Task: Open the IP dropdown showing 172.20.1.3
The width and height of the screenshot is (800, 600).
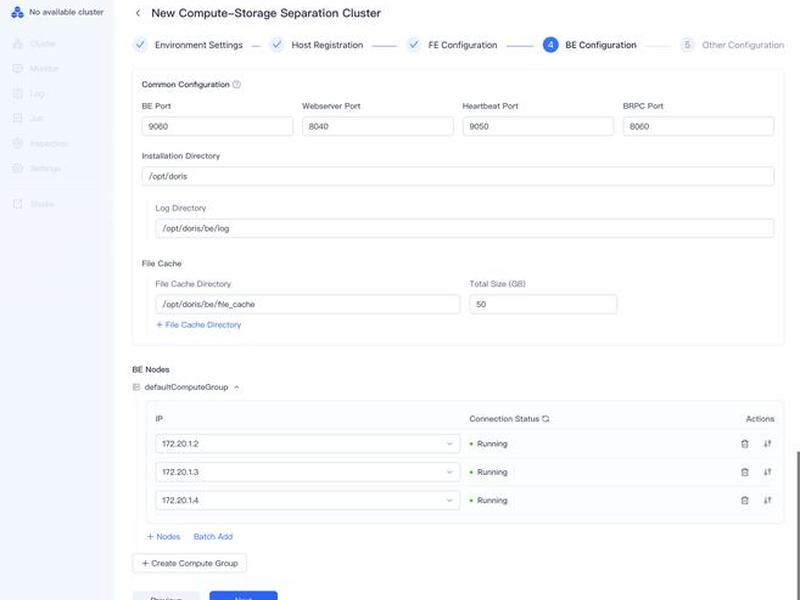Action: tap(308, 472)
